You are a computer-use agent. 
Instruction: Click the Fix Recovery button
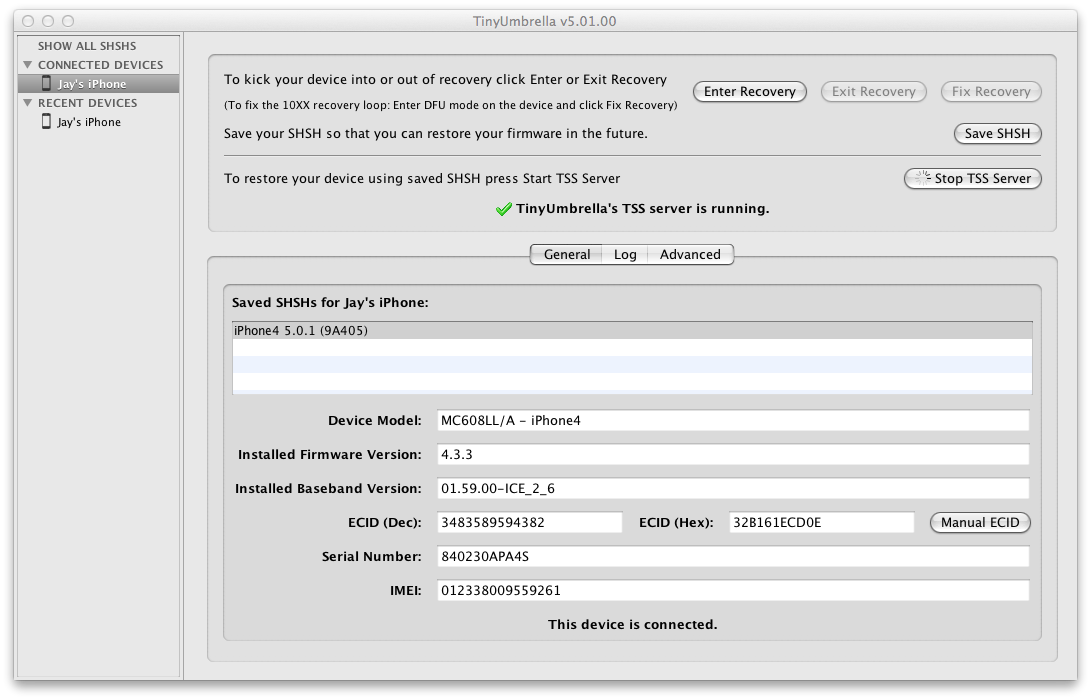pyautogui.click(x=991, y=92)
